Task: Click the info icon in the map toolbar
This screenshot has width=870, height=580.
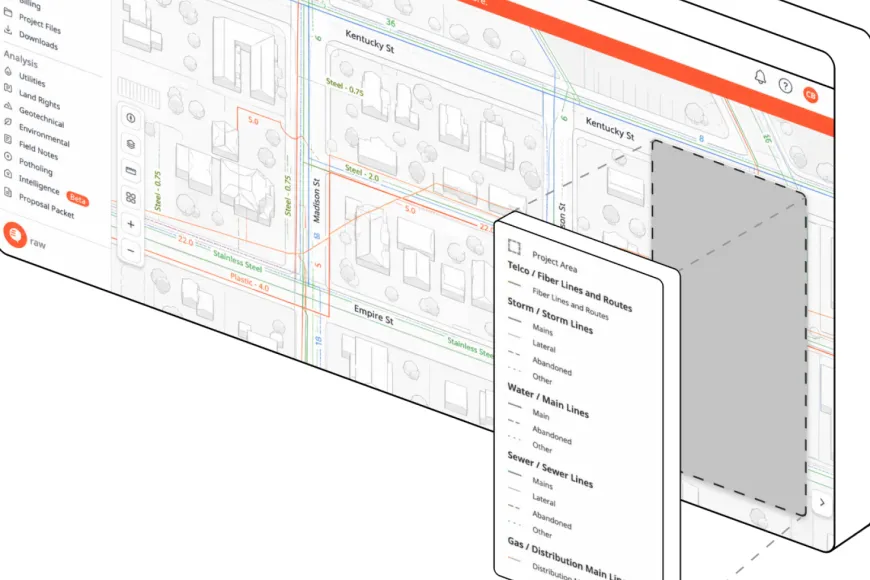Action: 131,118
